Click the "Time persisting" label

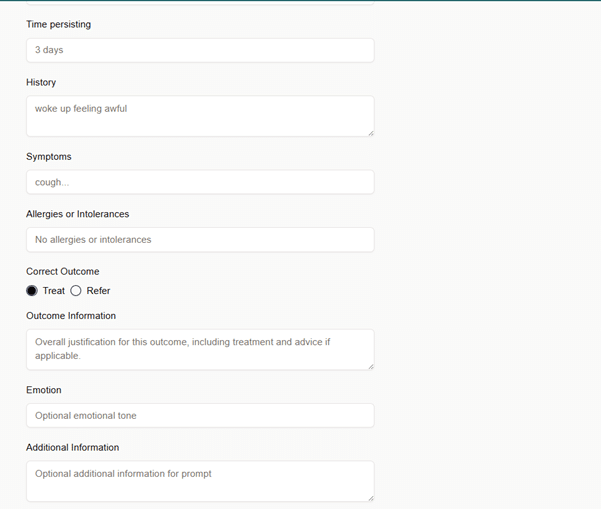58,24
